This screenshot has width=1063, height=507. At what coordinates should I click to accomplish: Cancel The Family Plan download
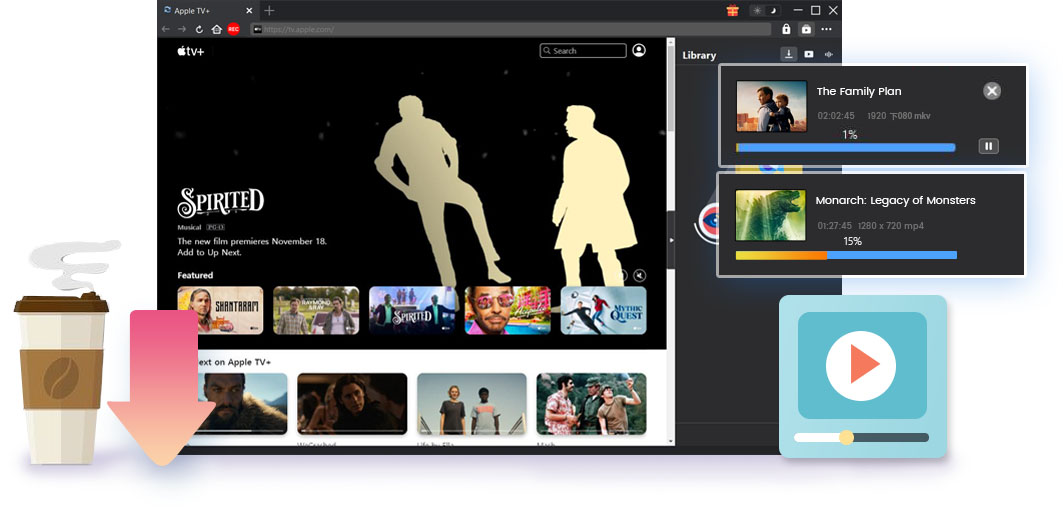pos(992,91)
